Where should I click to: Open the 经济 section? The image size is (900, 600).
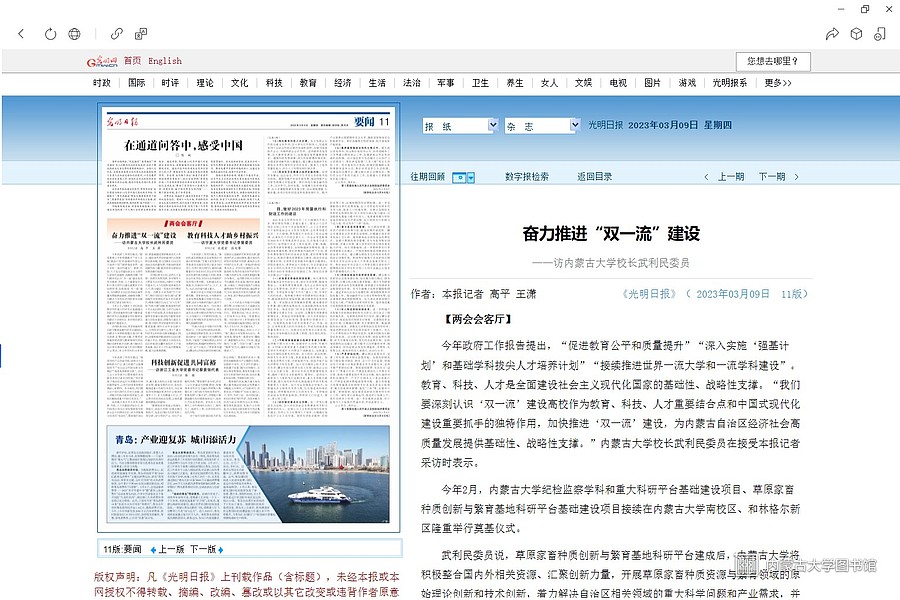click(x=343, y=83)
